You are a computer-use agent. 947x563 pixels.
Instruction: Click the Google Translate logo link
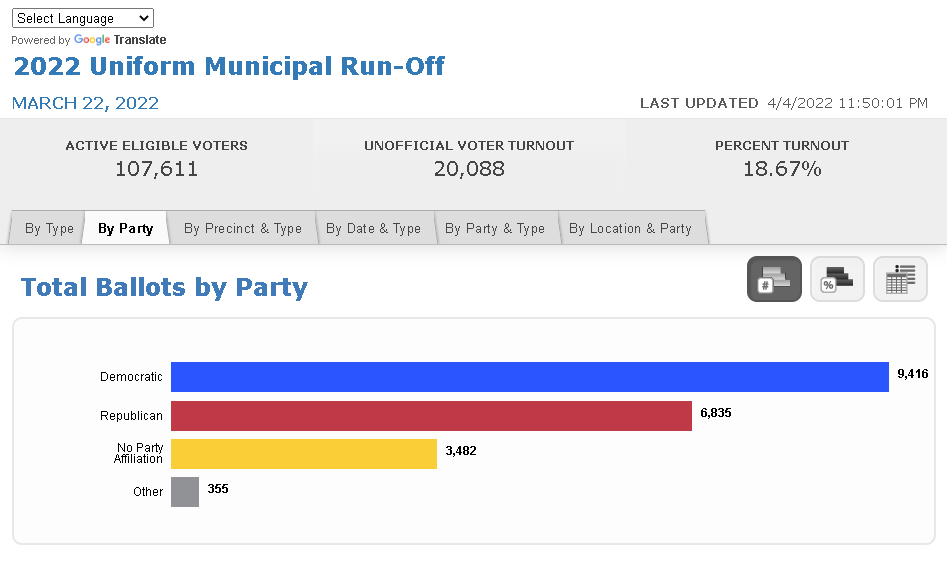[120, 40]
